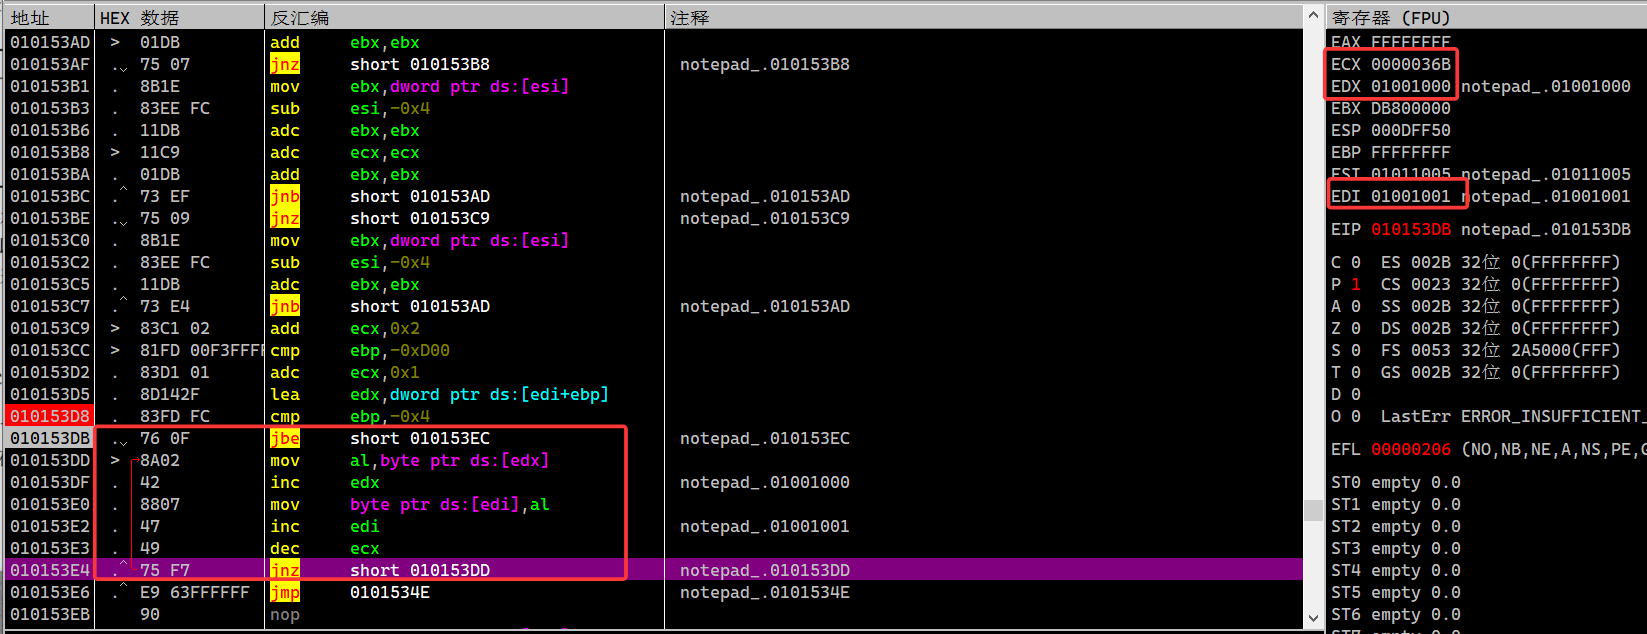The image size is (1647, 634).
Task: Click the red EIP value 010153DB
Action: (x=1410, y=229)
